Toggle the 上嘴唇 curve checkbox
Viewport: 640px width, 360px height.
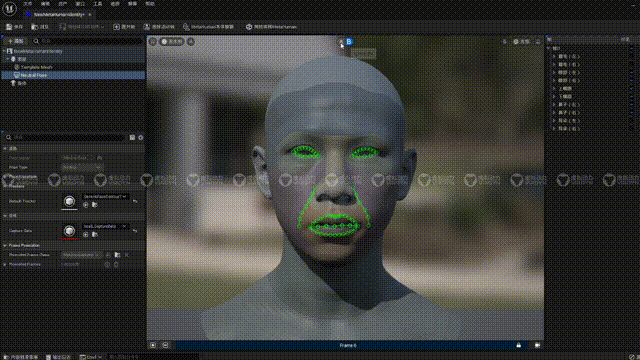click(x=631, y=89)
